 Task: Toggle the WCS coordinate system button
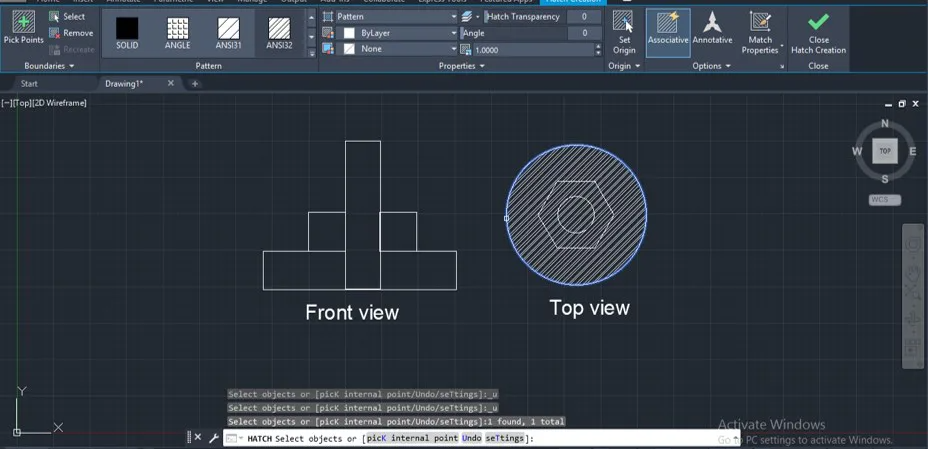coord(885,200)
